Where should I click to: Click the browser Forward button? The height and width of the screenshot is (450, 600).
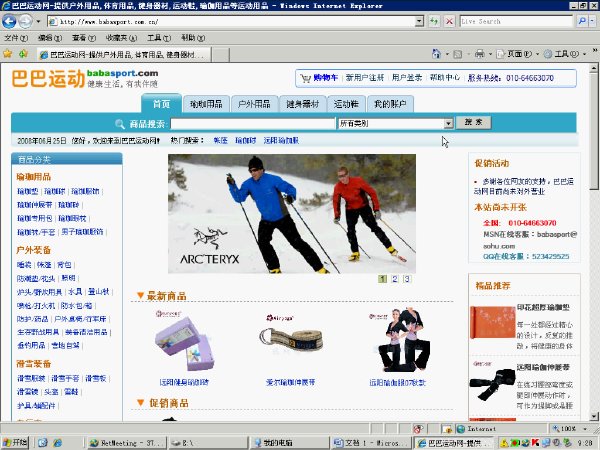pos(25,21)
